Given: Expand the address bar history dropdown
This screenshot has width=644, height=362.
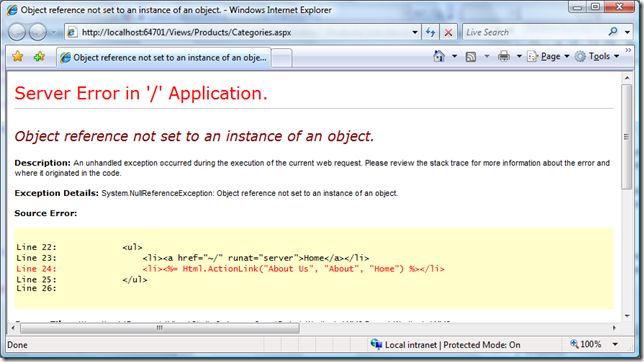Looking at the screenshot, I should (415, 32).
